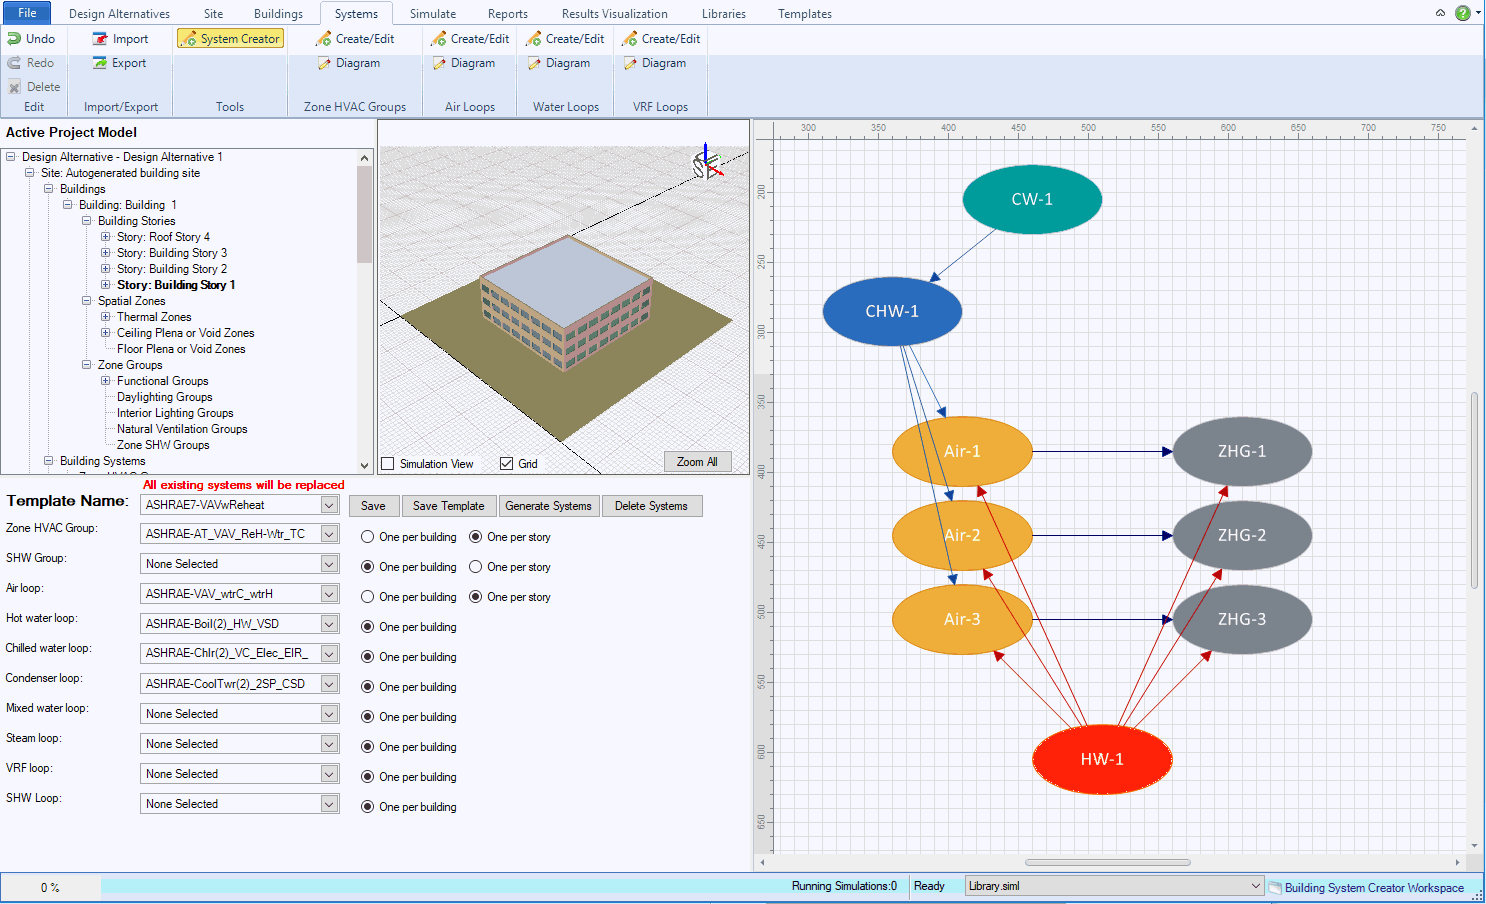Open the Template Name dropdown
Viewport: 1486px width, 904px height.
click(329, 505)
